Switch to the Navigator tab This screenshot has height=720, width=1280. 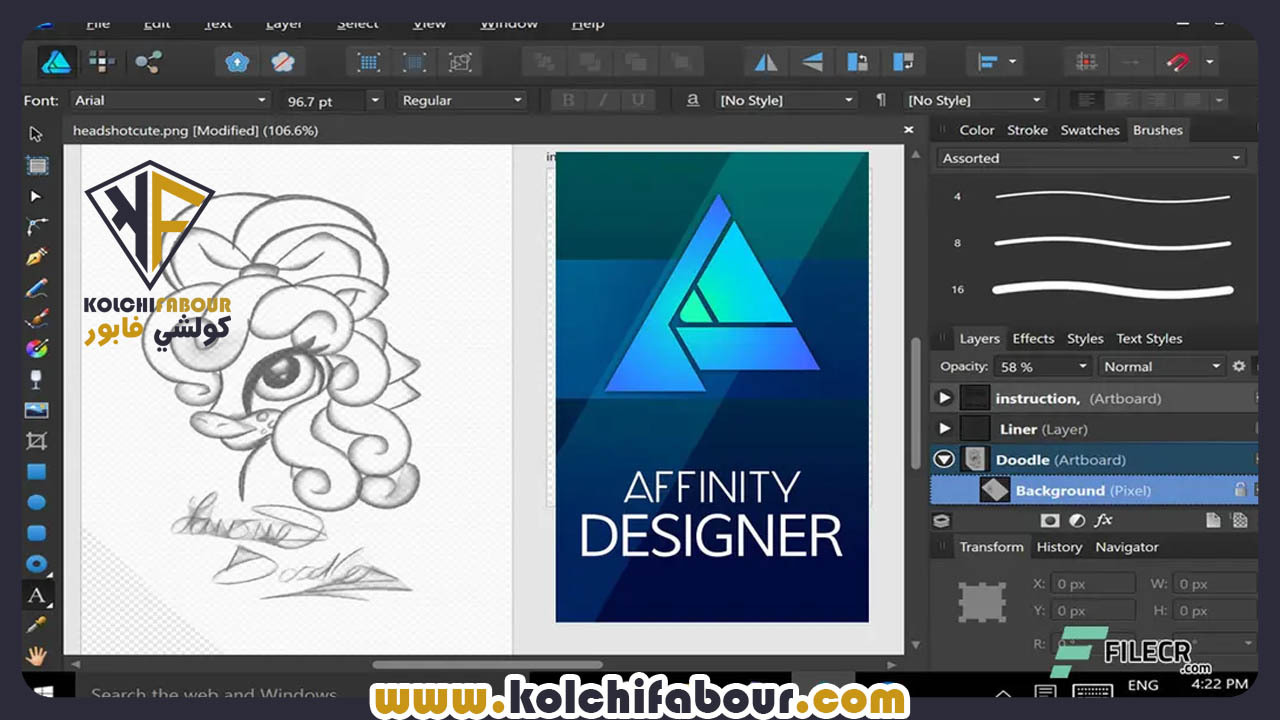pyautogui.click(x=1127, y=547)
